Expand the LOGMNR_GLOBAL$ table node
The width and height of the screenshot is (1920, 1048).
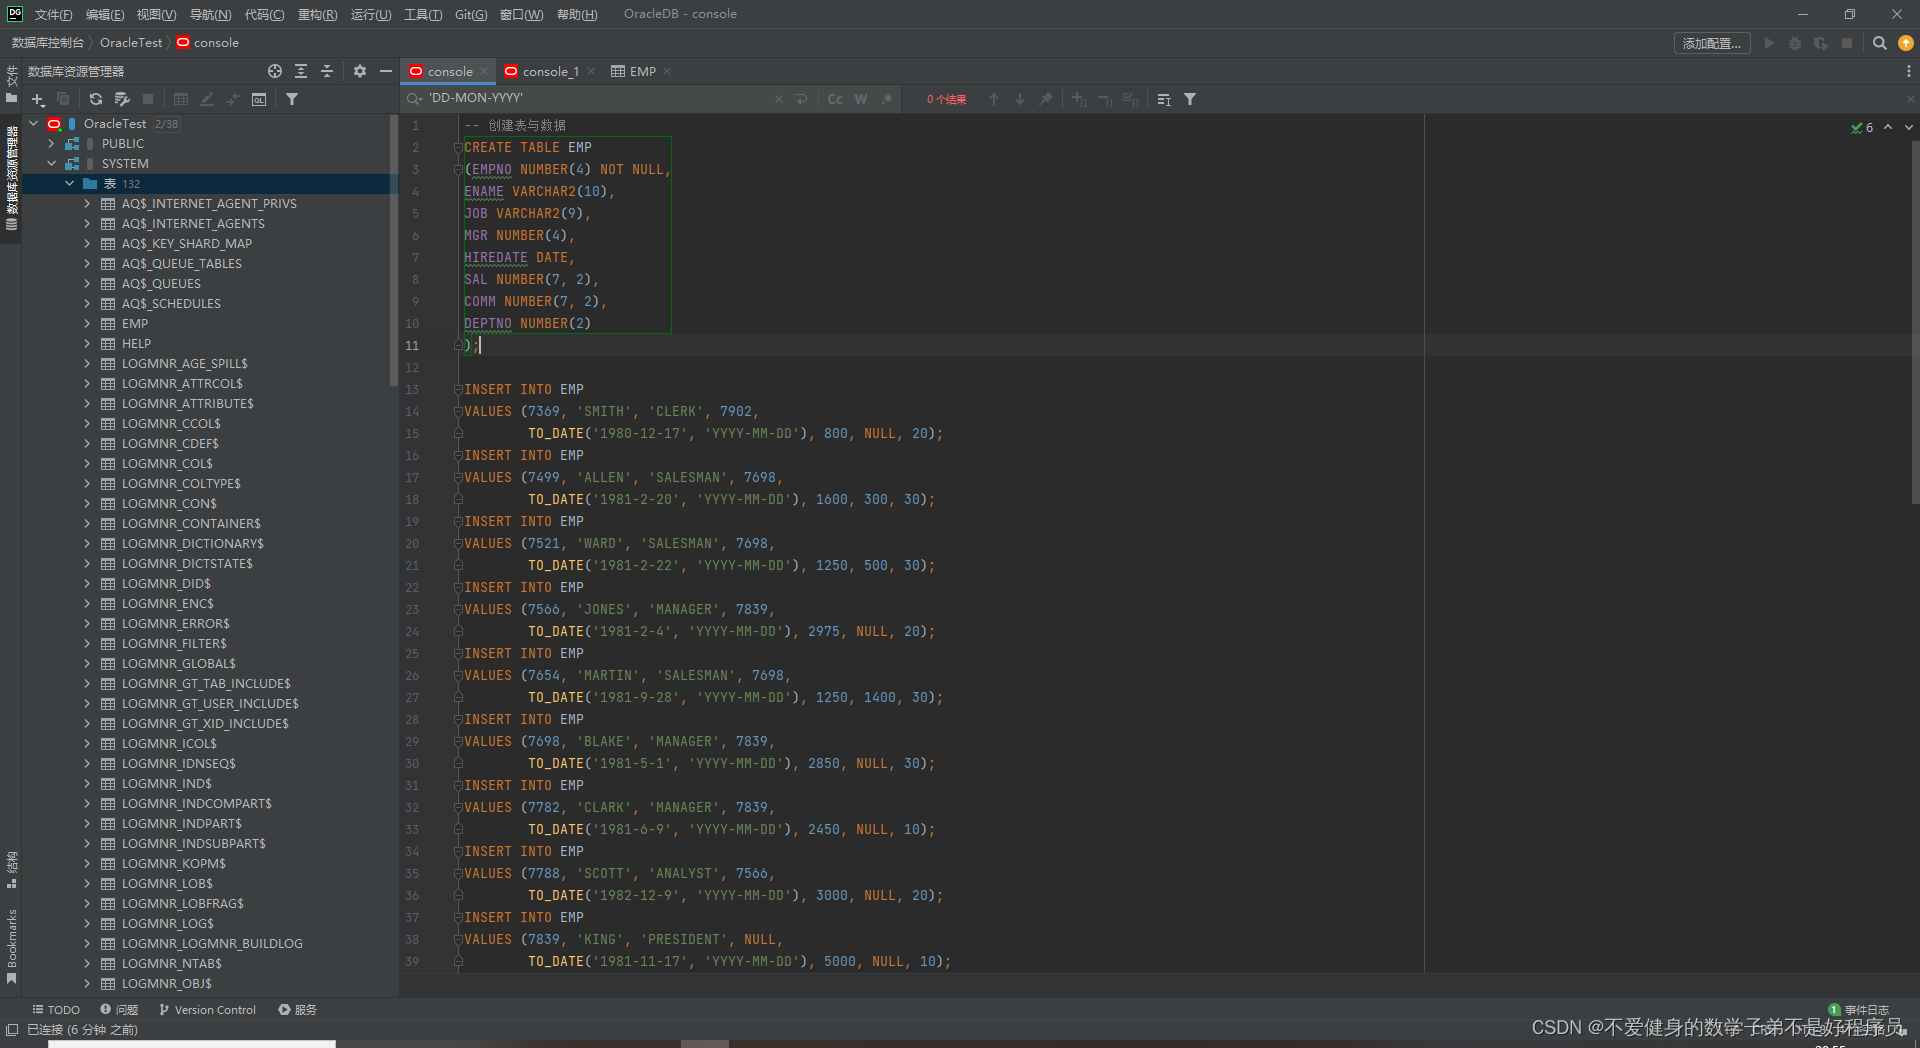(x=88, y=663)
